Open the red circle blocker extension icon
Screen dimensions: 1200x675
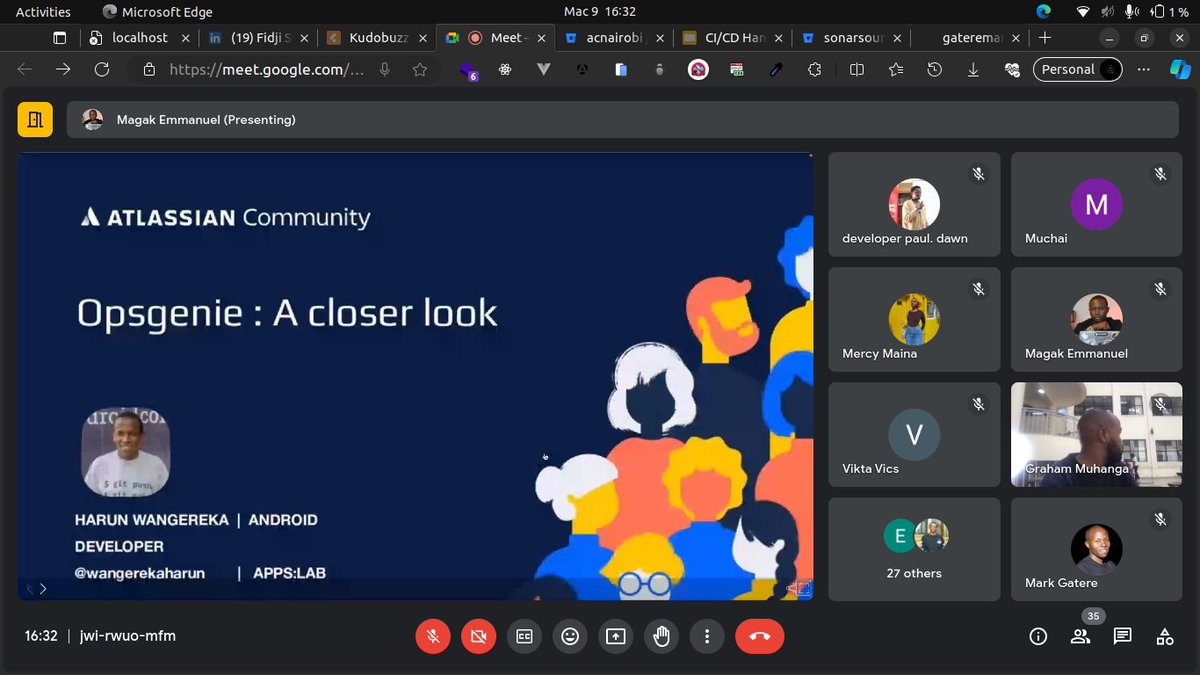pos(698,69)
